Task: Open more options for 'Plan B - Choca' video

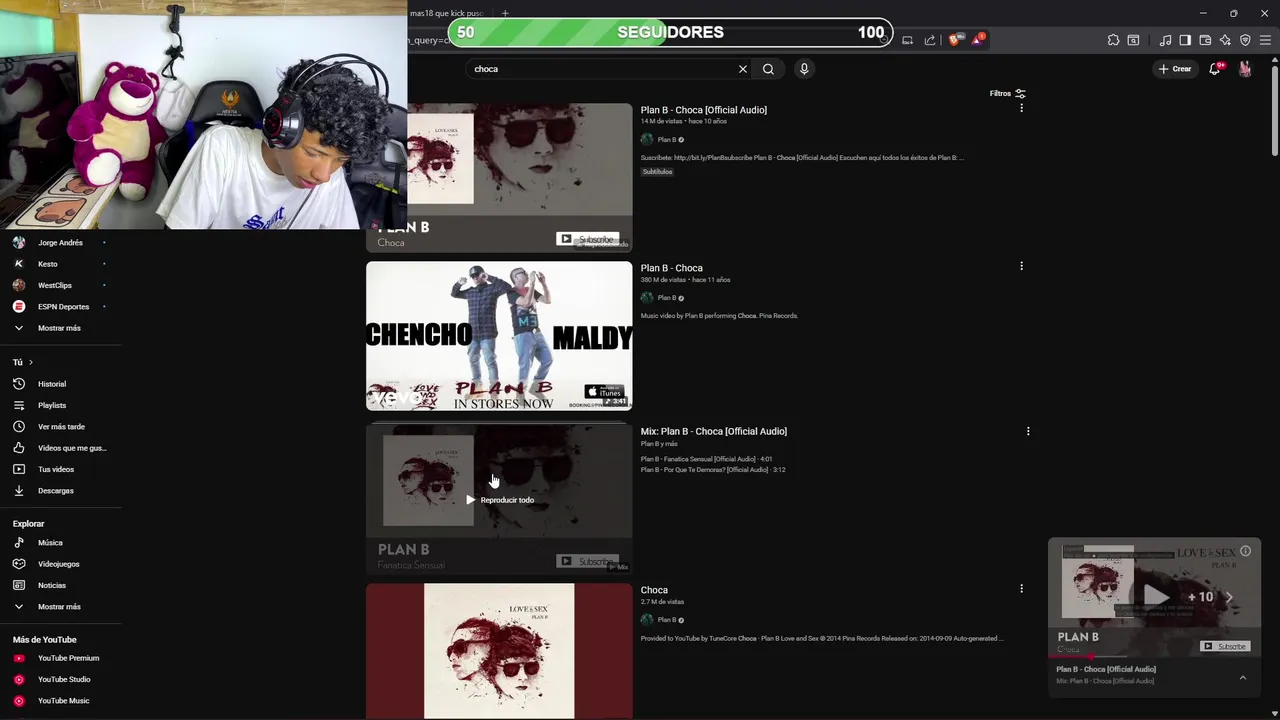Action: point(1021,266)
